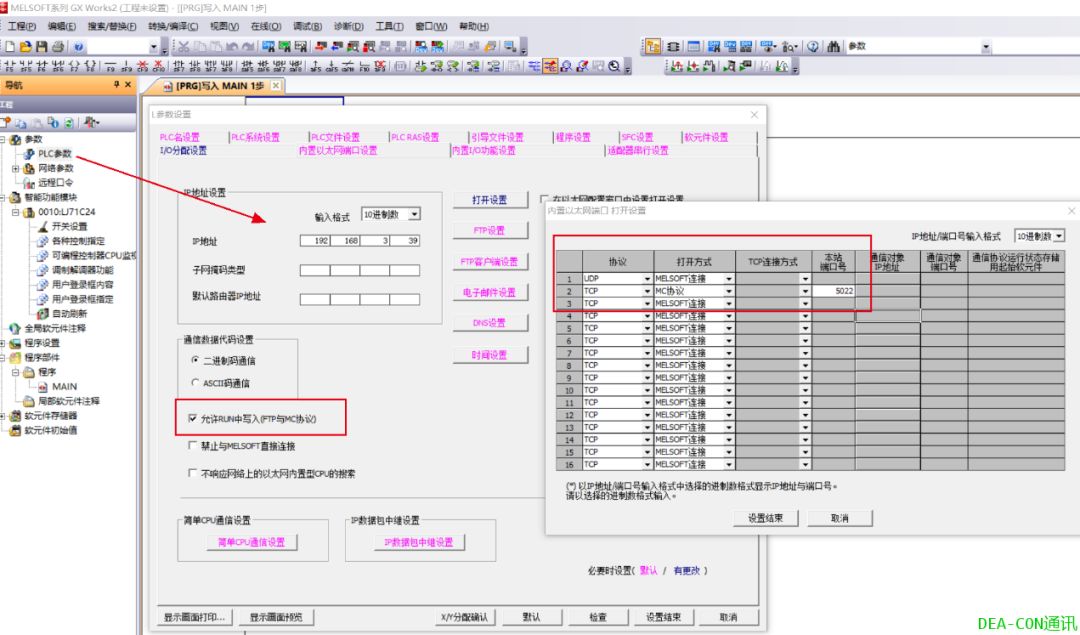Open row 16 协议 TCP dropdown
Viewport: 1080px width, 635px height.
(647, 465)
